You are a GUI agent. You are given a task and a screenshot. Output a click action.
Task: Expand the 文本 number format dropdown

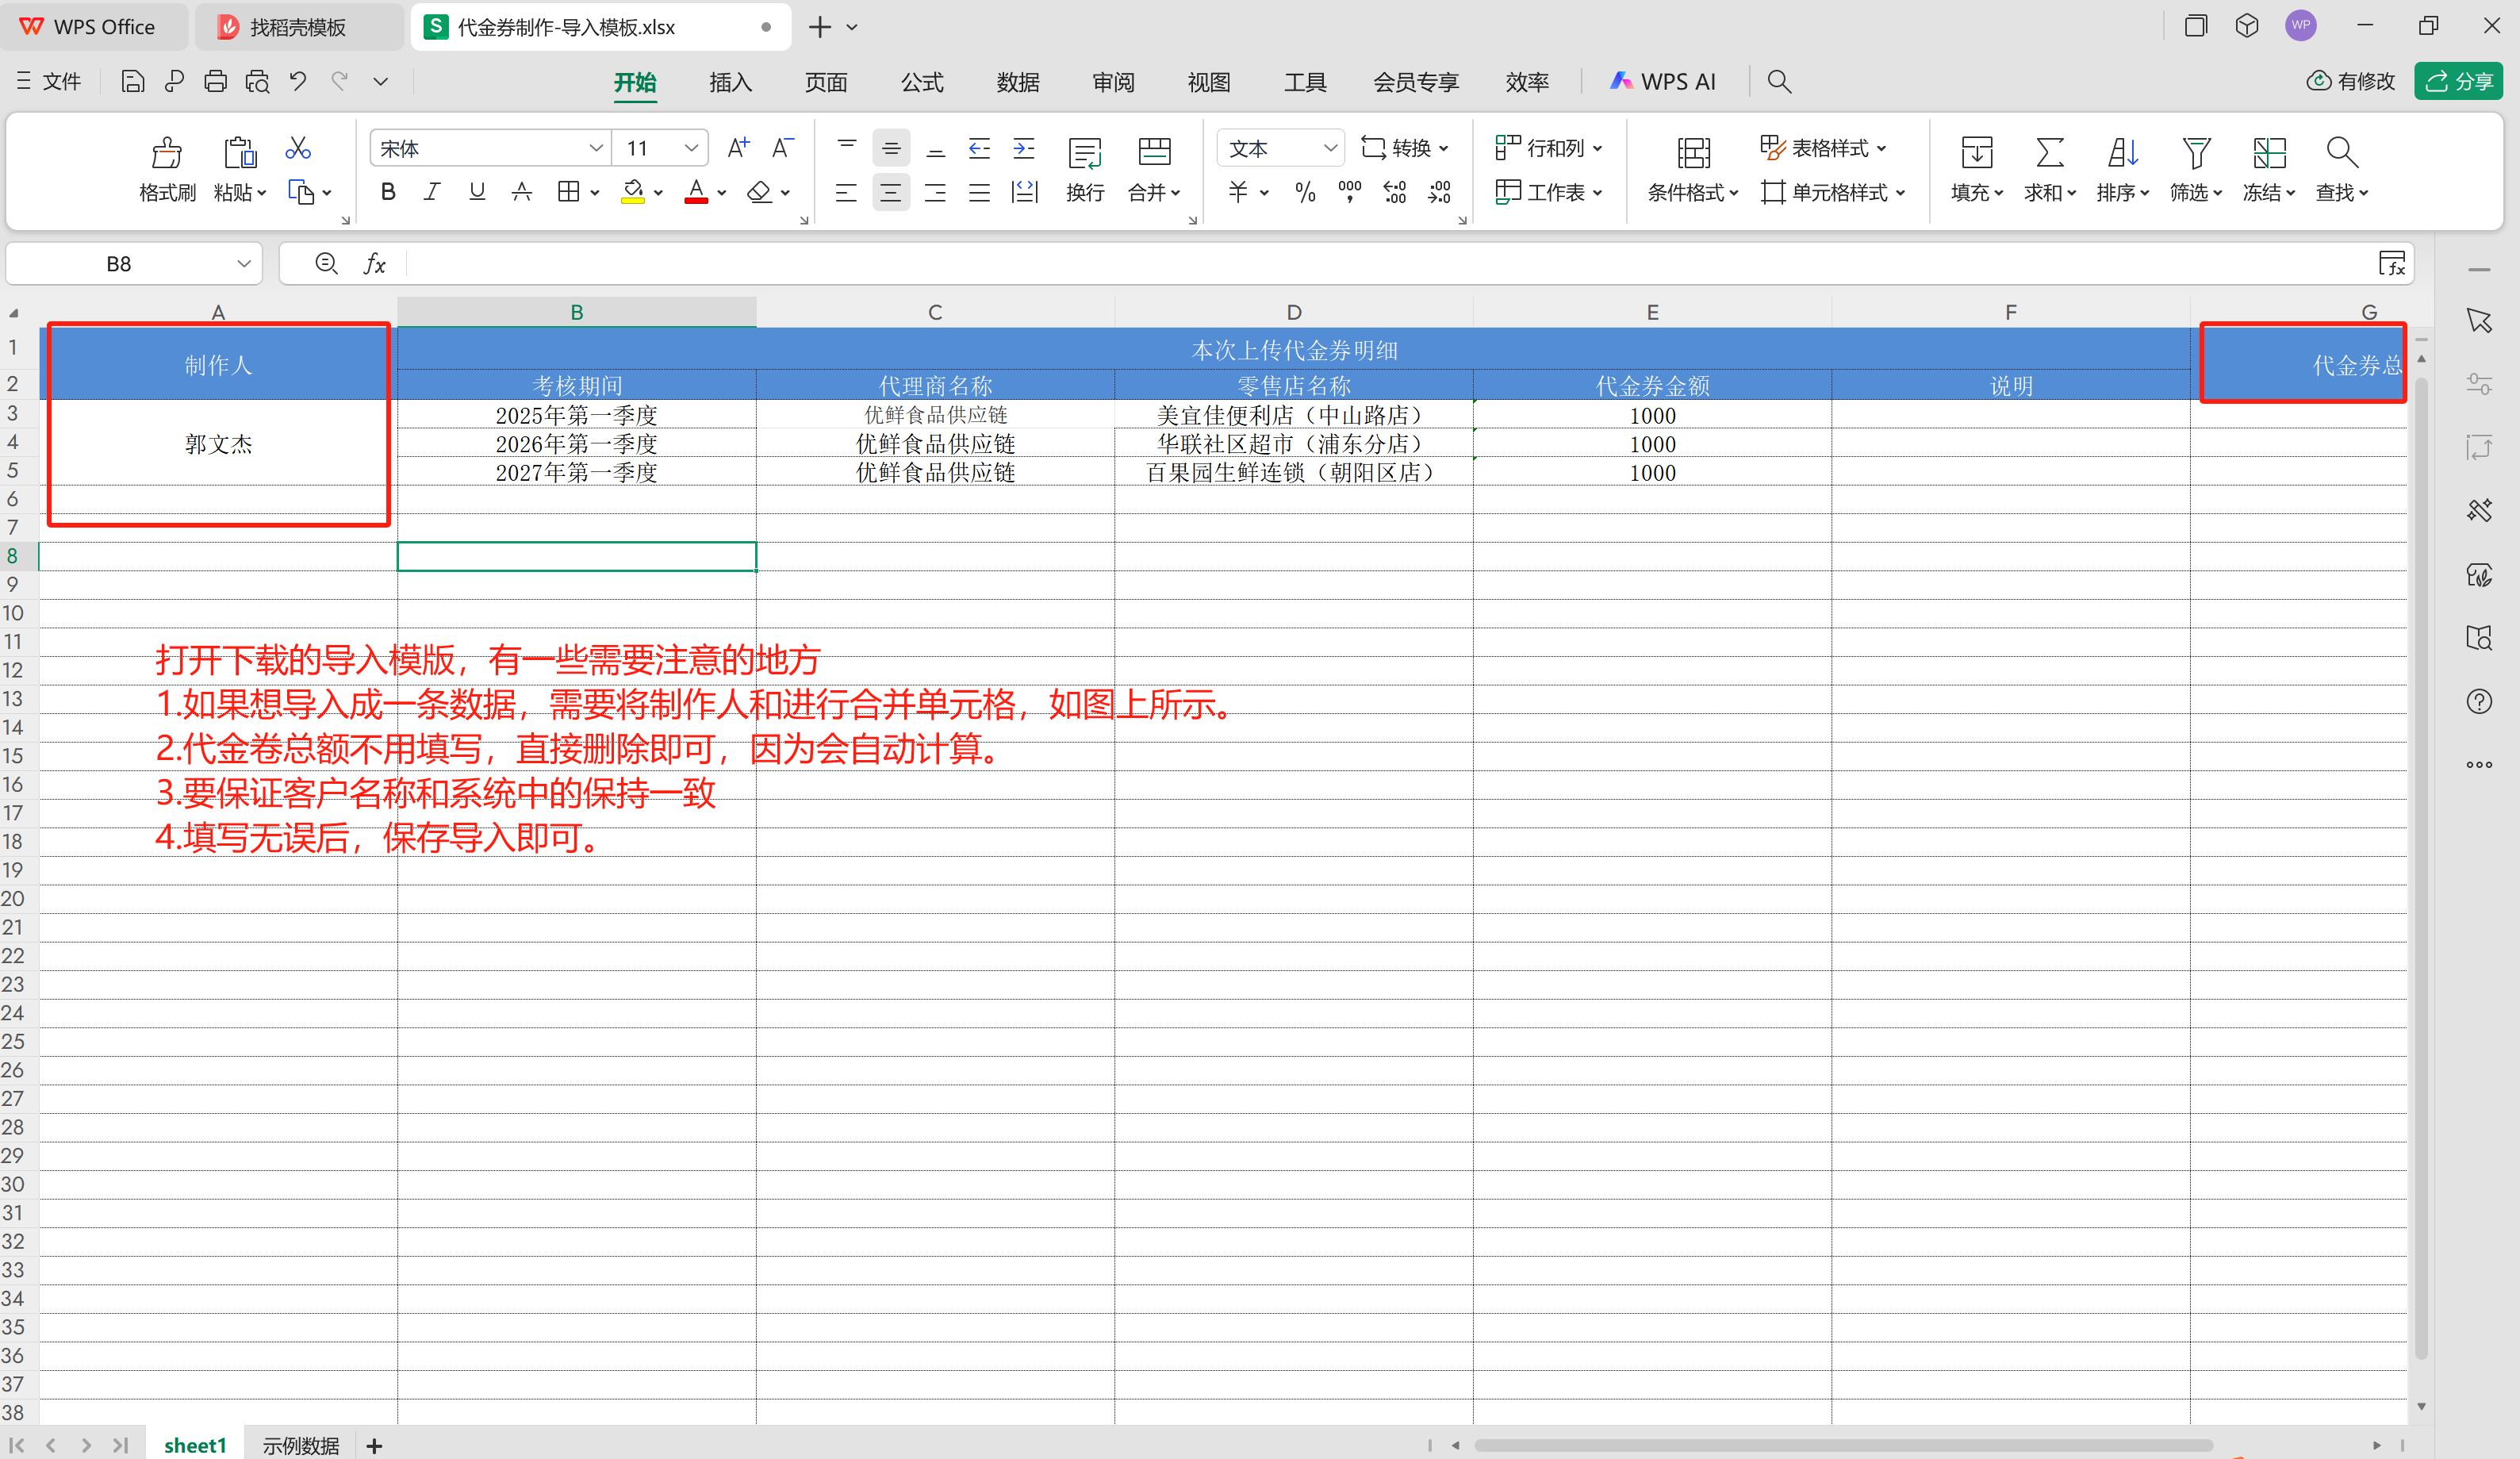[1329, 148]
